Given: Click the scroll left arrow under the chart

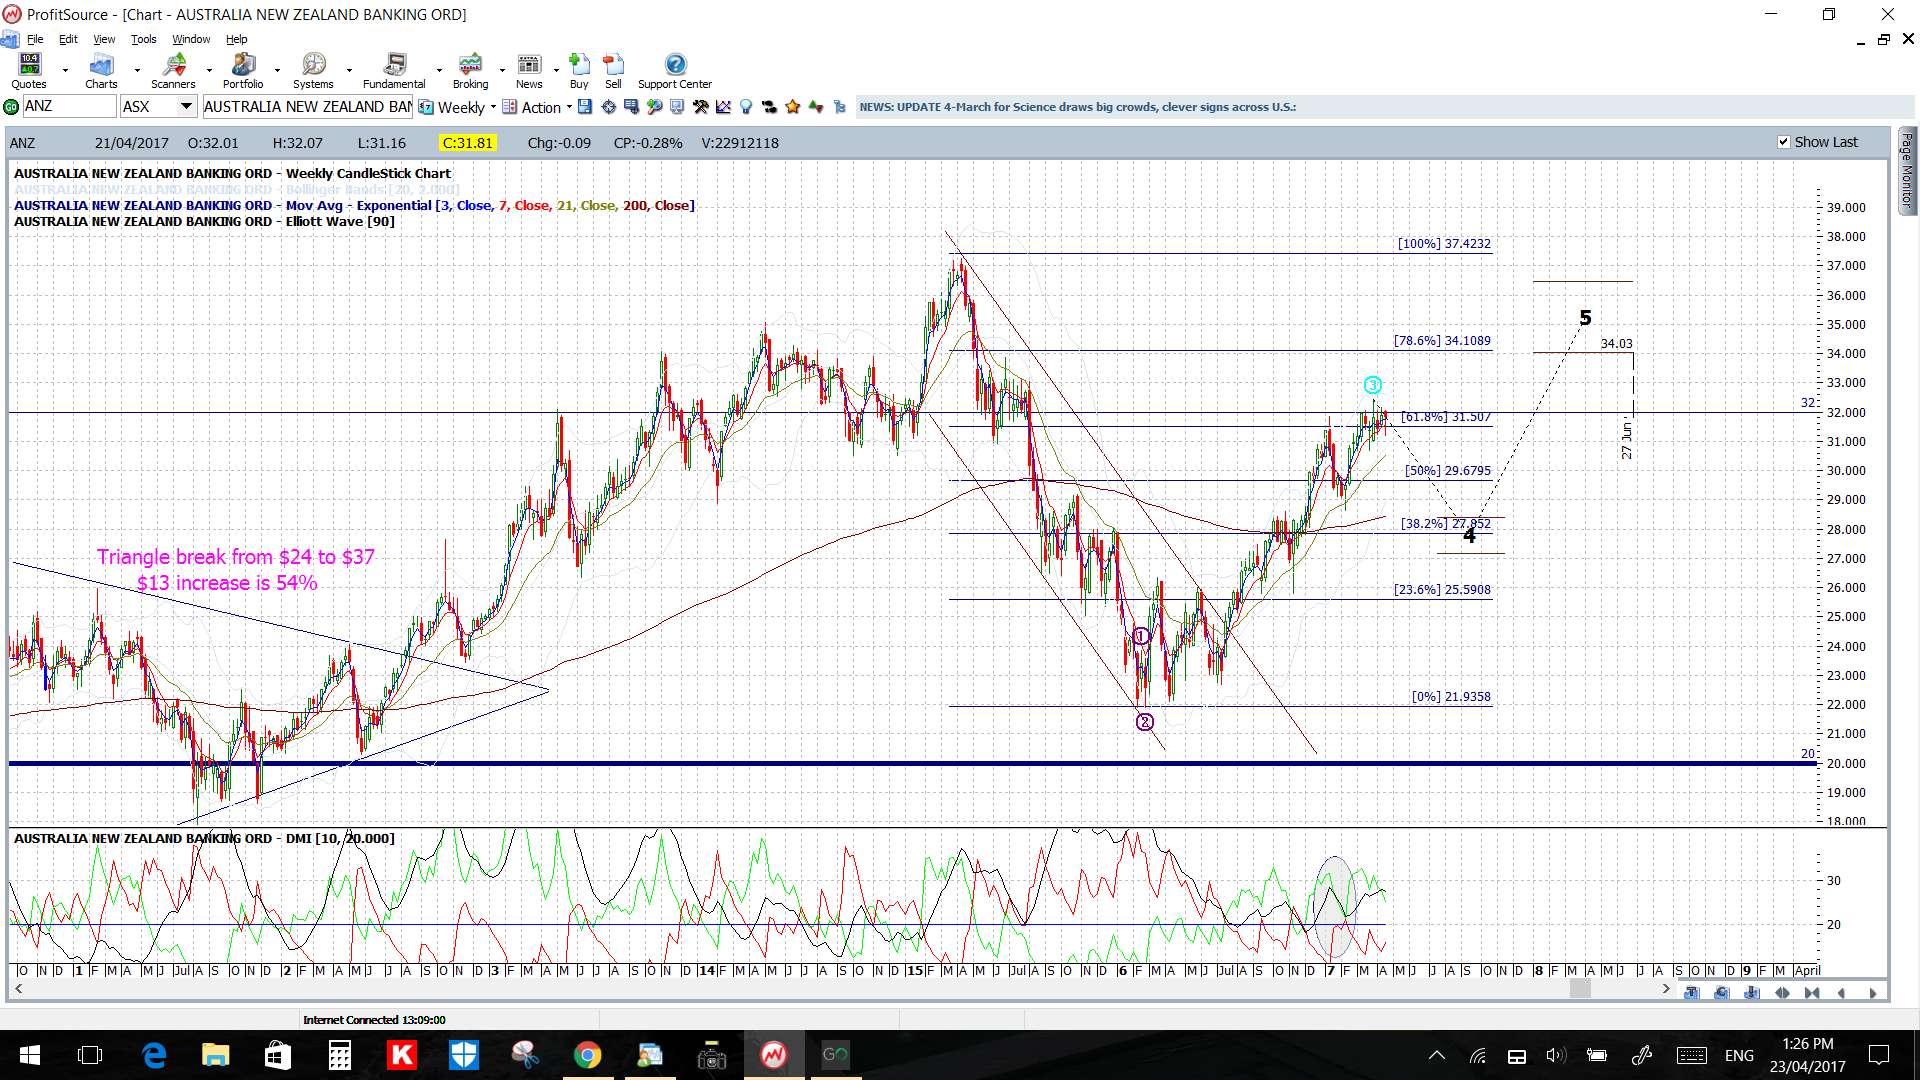Looking at the screenshot, I should tap(18, 988).
